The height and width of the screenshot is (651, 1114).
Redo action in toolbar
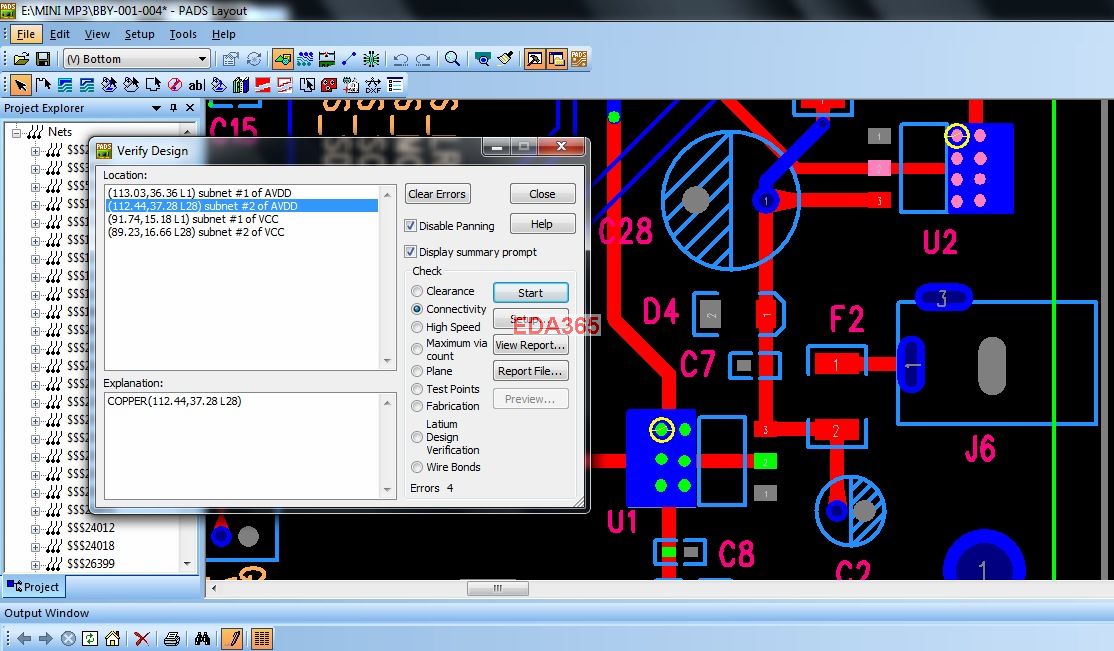[423, 59]
